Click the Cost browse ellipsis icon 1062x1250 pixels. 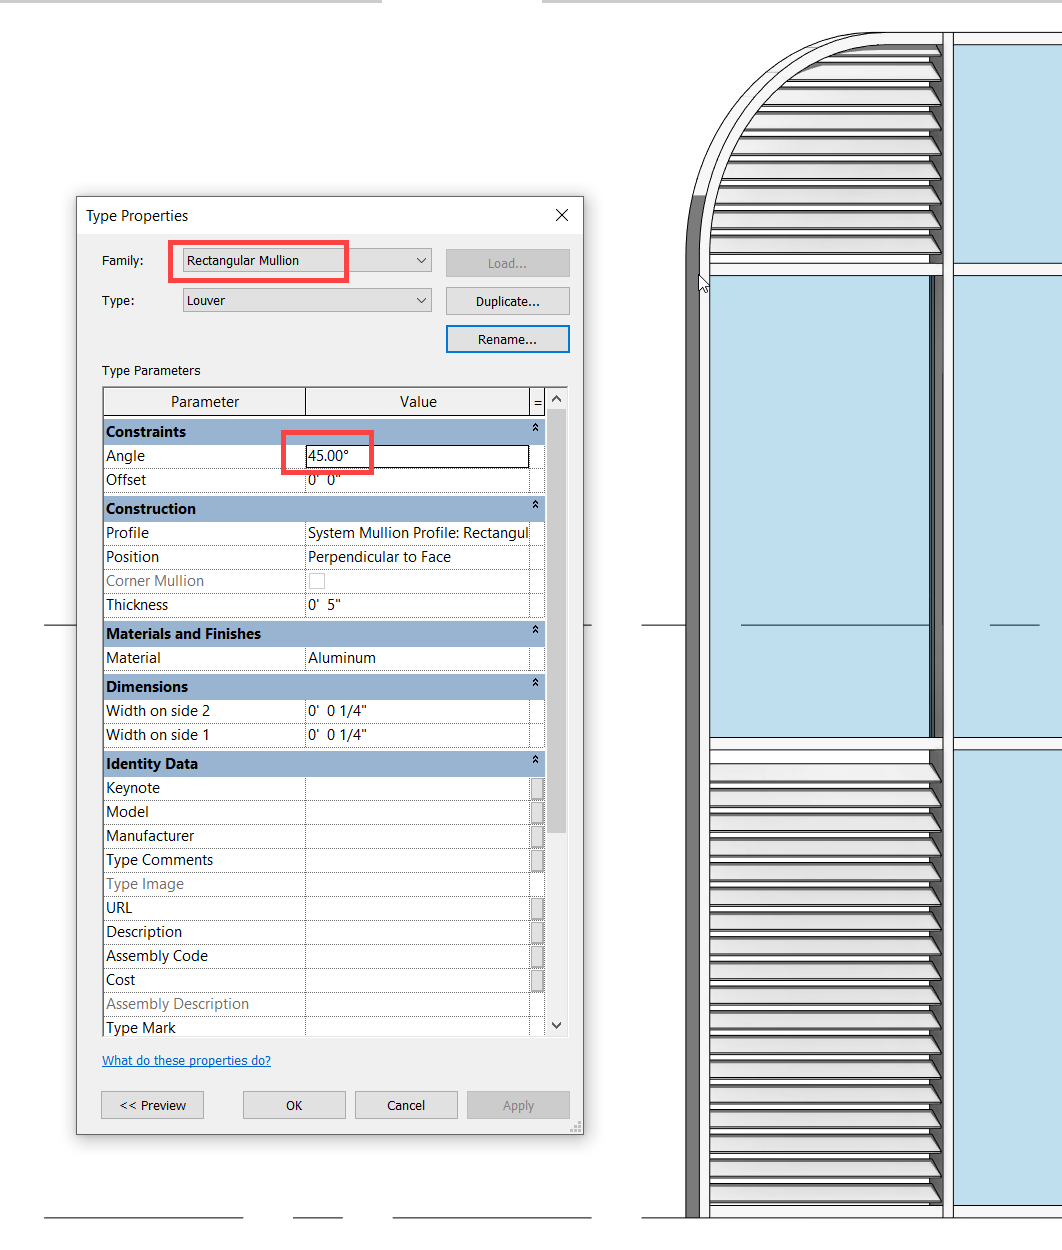coord(538,980)
